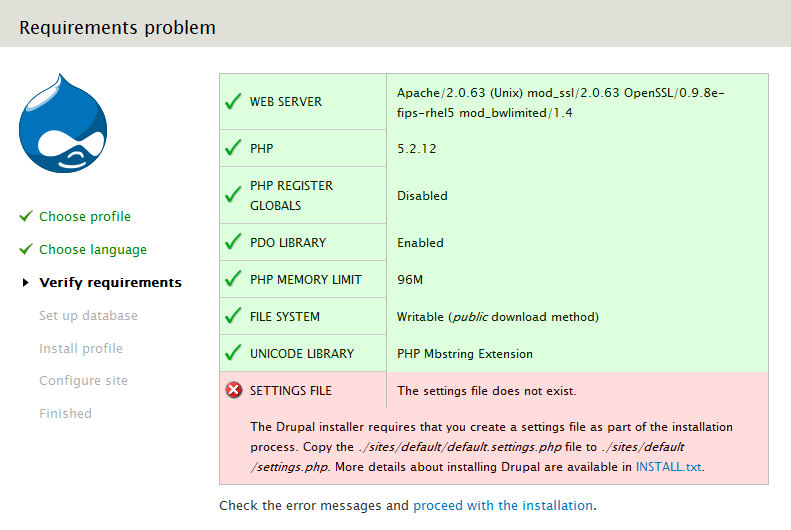
Task: Click the Disabled value
Action: 422,196
